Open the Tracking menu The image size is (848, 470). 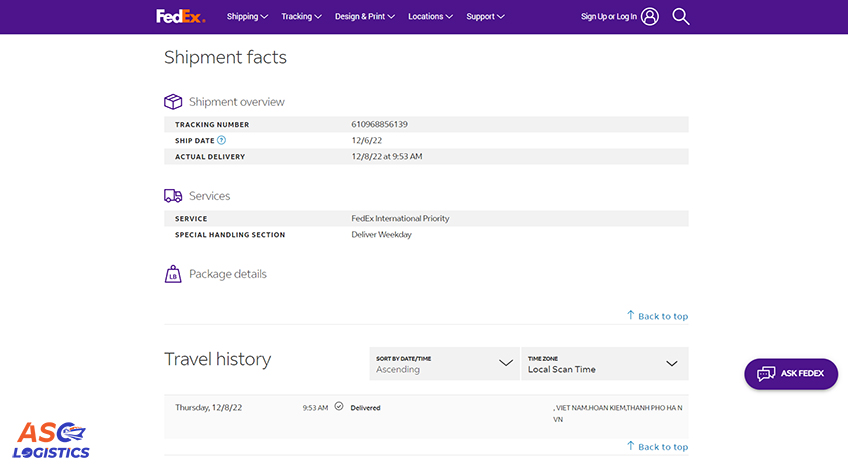coord(301,17)
